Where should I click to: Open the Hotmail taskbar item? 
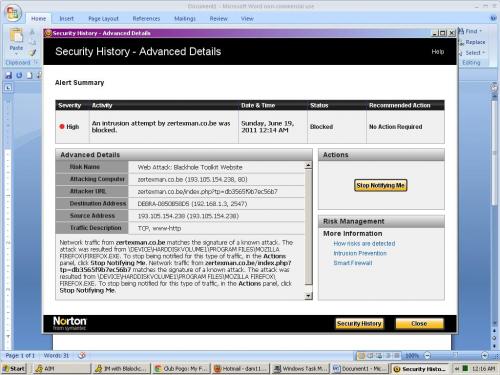point(240,369)
